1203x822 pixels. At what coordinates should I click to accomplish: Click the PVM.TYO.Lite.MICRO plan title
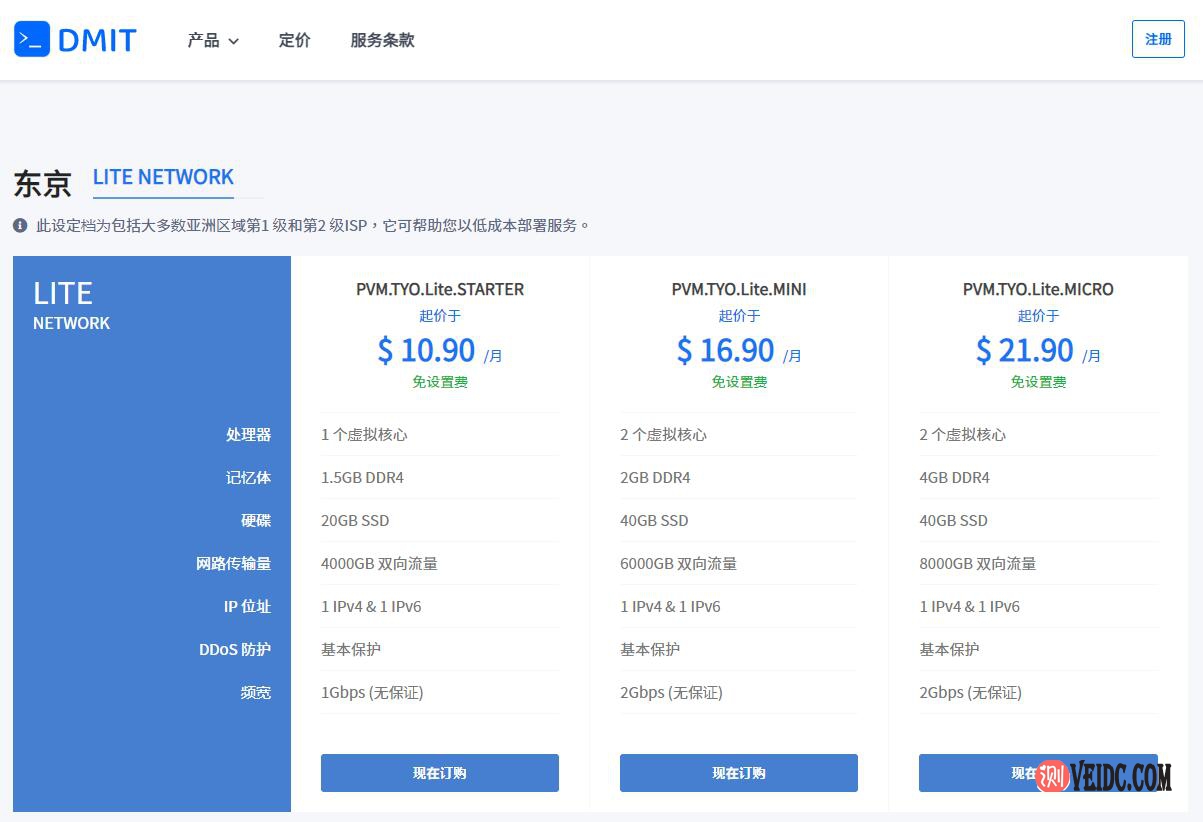click(1038, 289)
